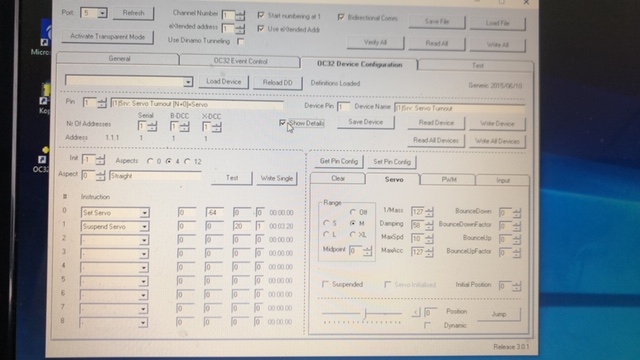Open the Port dropdown
The width and height of the screenshot is (640, 360).
tap(102, 13)
